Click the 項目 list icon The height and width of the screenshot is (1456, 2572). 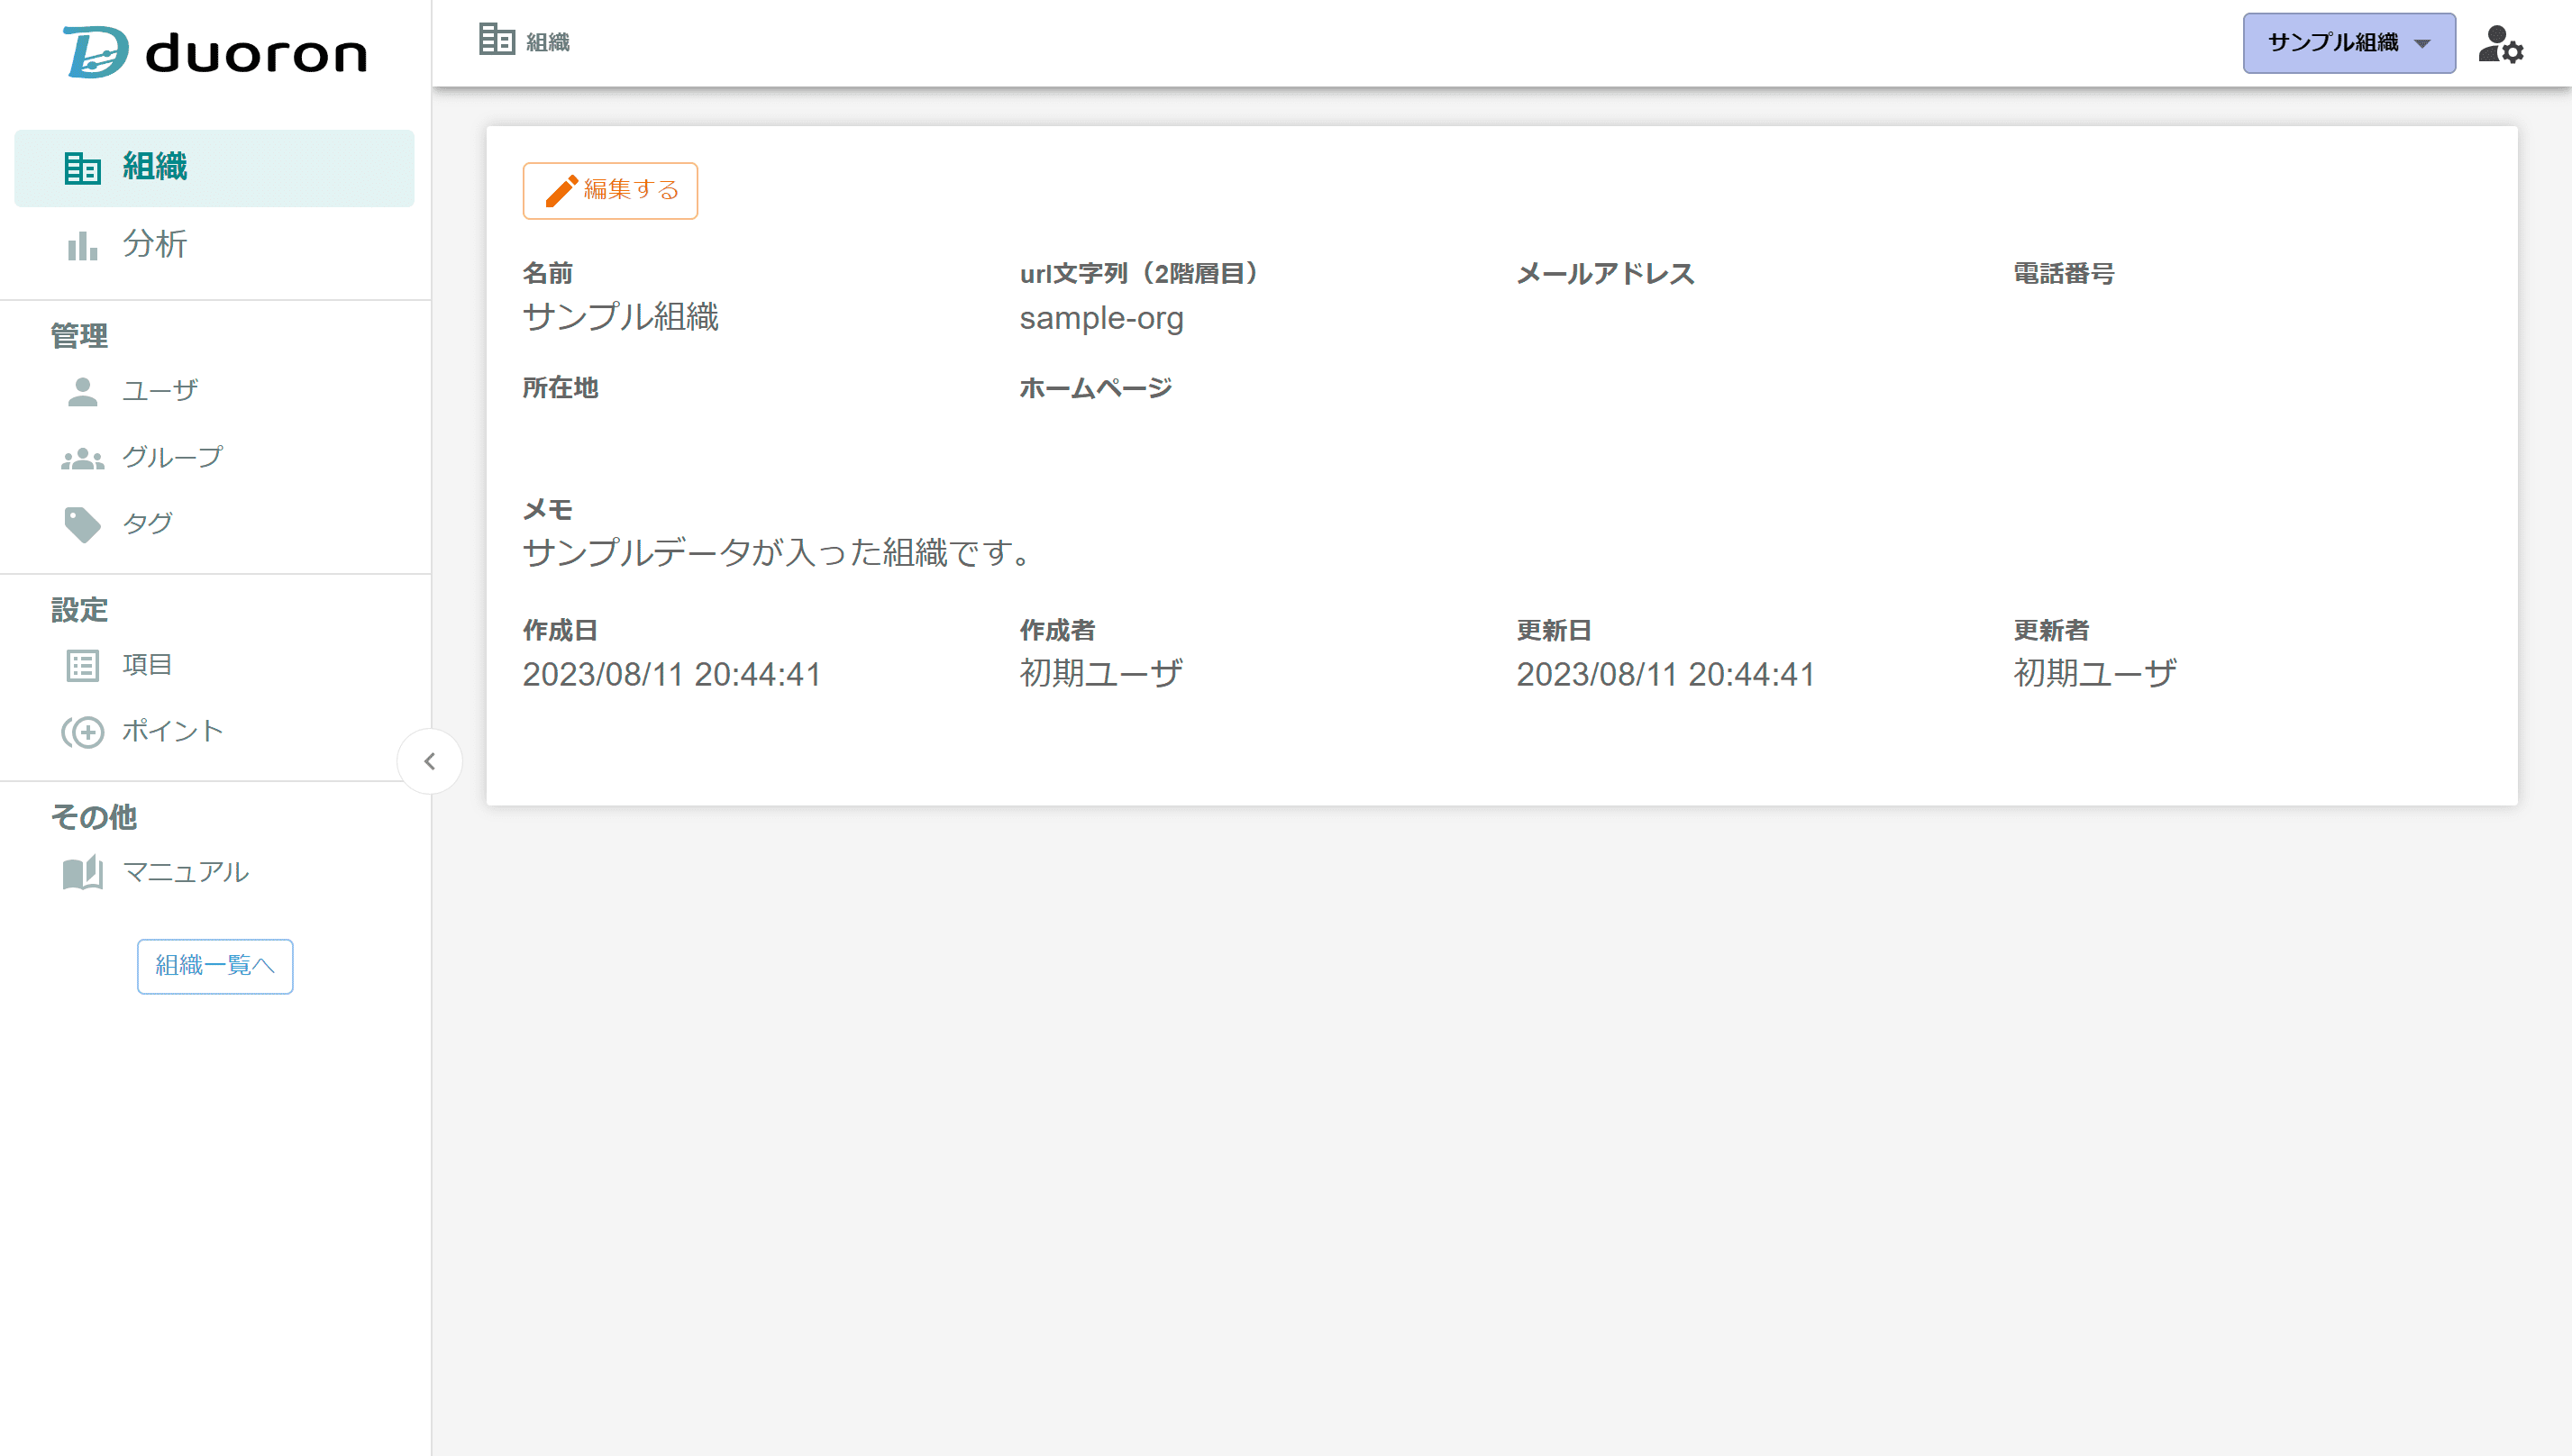point(82,665)
